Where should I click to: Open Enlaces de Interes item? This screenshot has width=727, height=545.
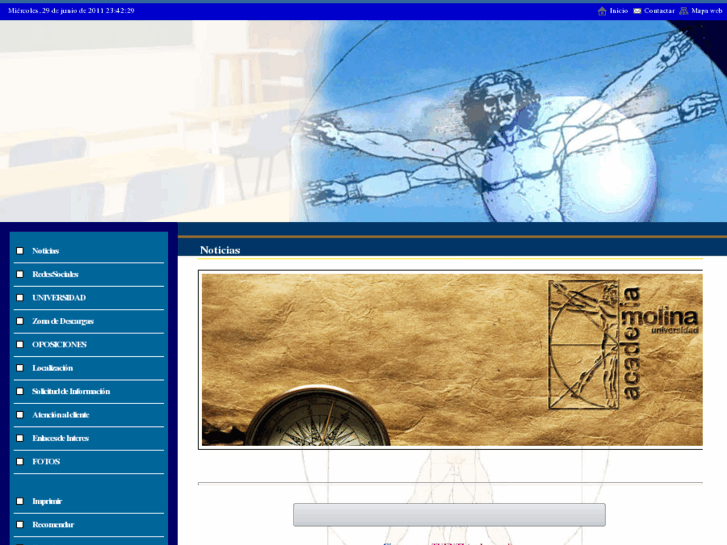[x=60, y=438]
